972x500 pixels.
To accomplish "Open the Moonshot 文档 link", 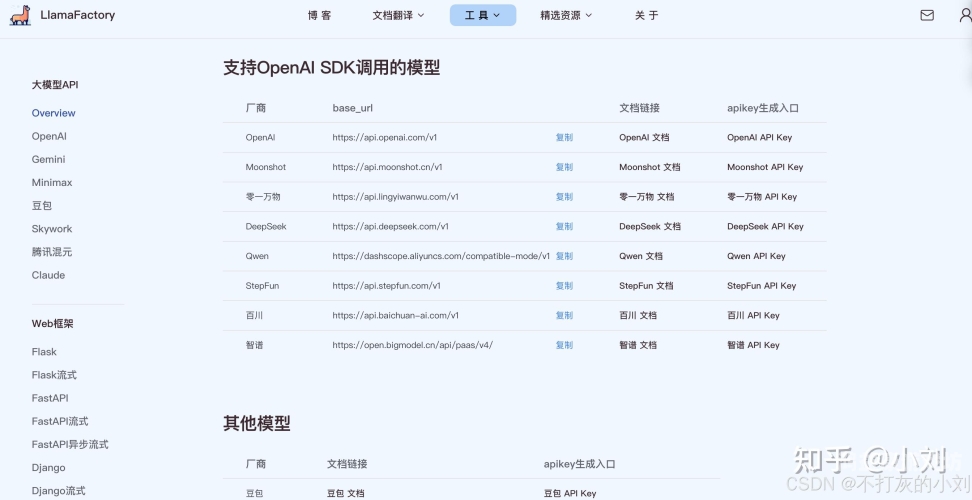I will pyautogui.click(x=650, y=167).
